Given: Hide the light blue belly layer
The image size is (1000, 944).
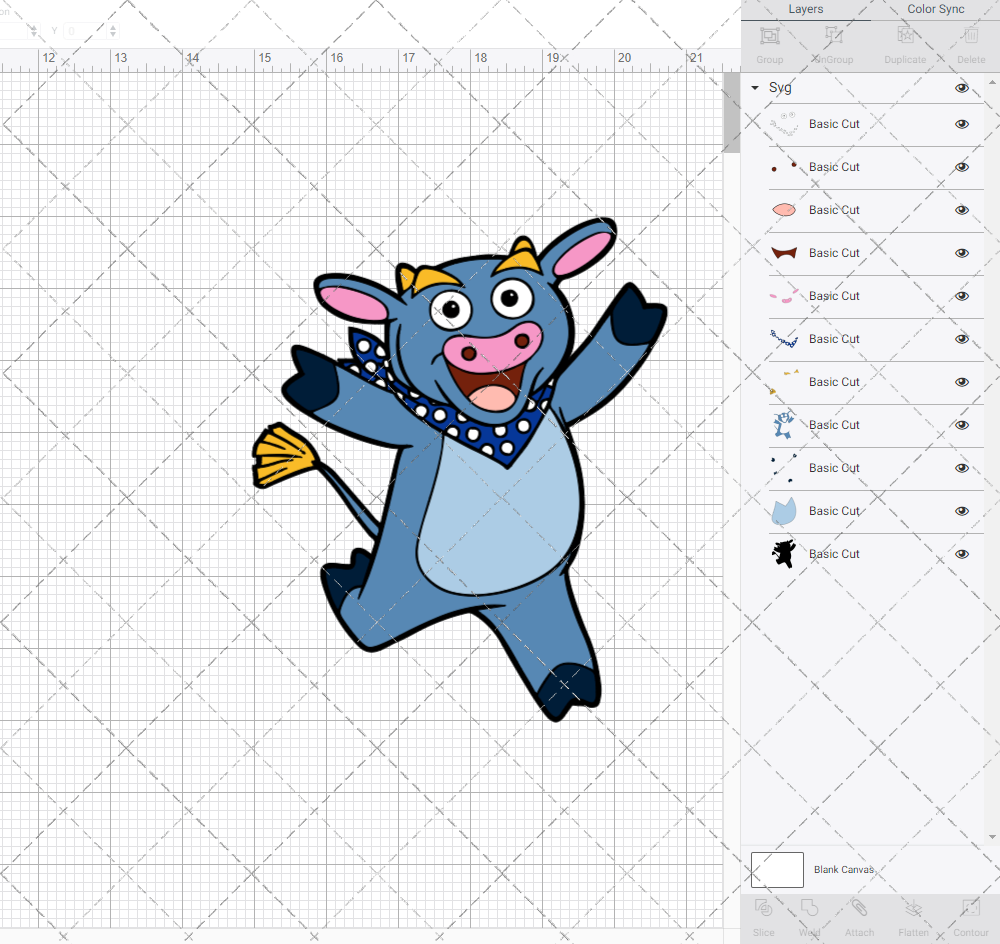Looking at the screenshot, I should [962, 511].
